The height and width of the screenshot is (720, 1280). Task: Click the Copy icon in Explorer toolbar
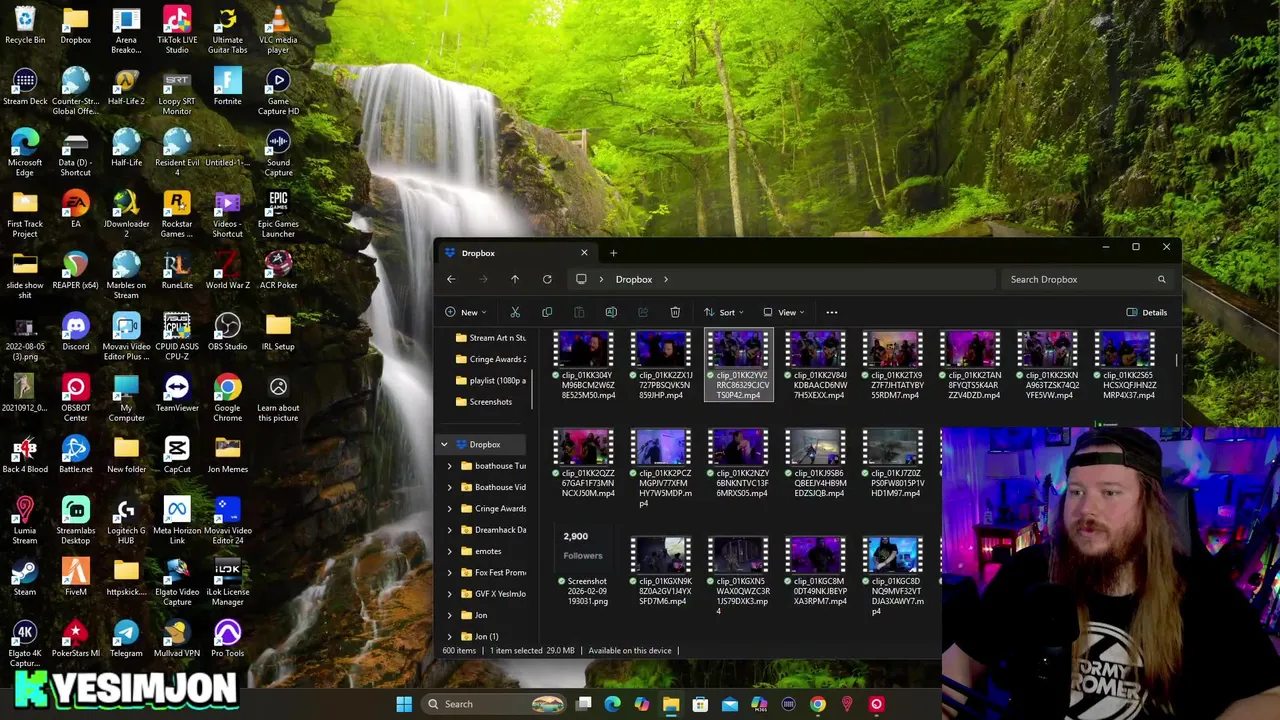(547, 312)
